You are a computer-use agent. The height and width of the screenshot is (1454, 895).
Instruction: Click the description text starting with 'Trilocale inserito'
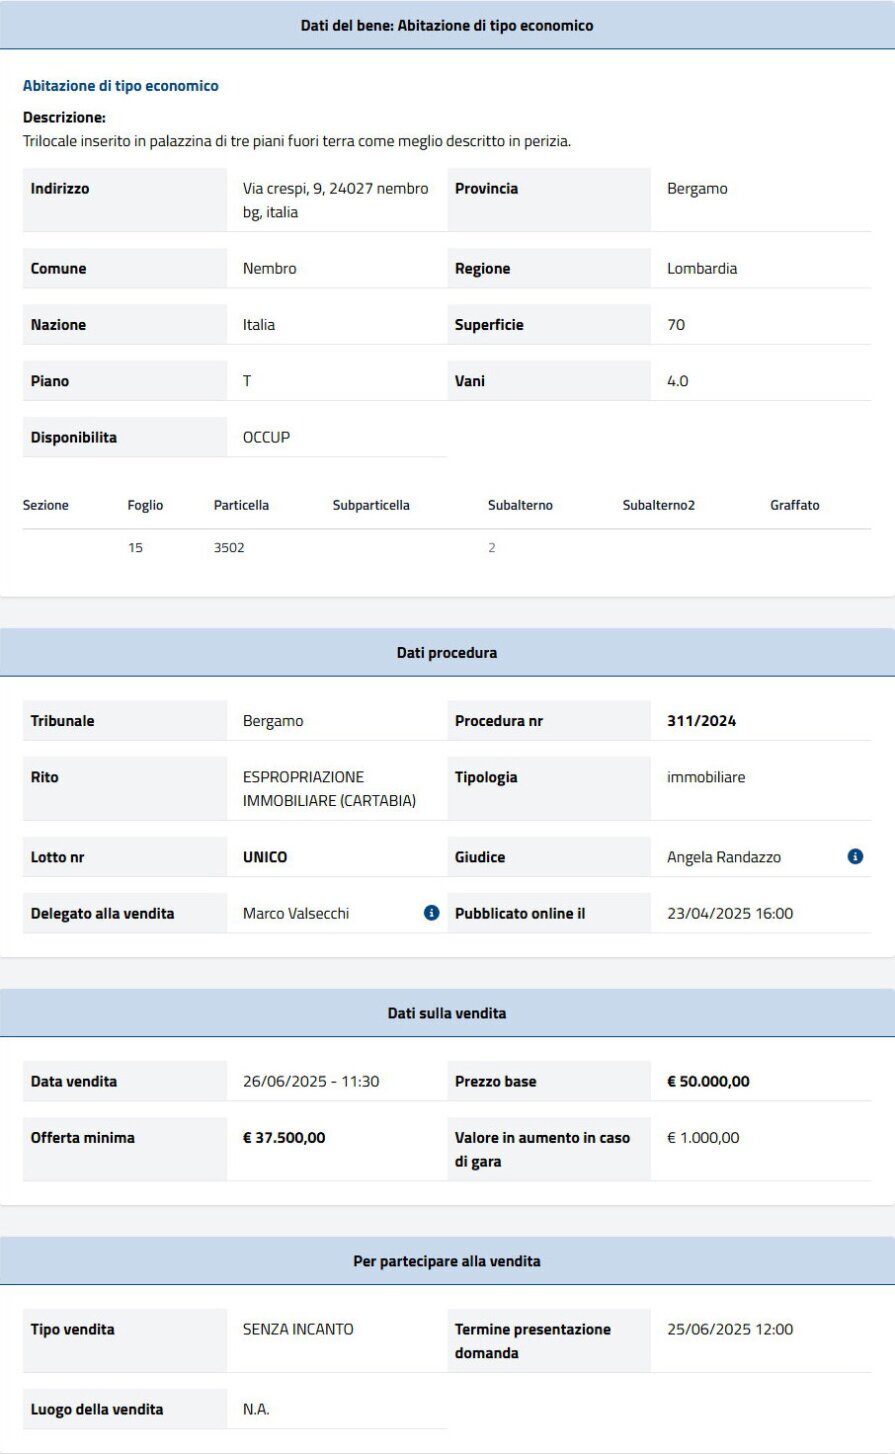(x=297, y=141)
